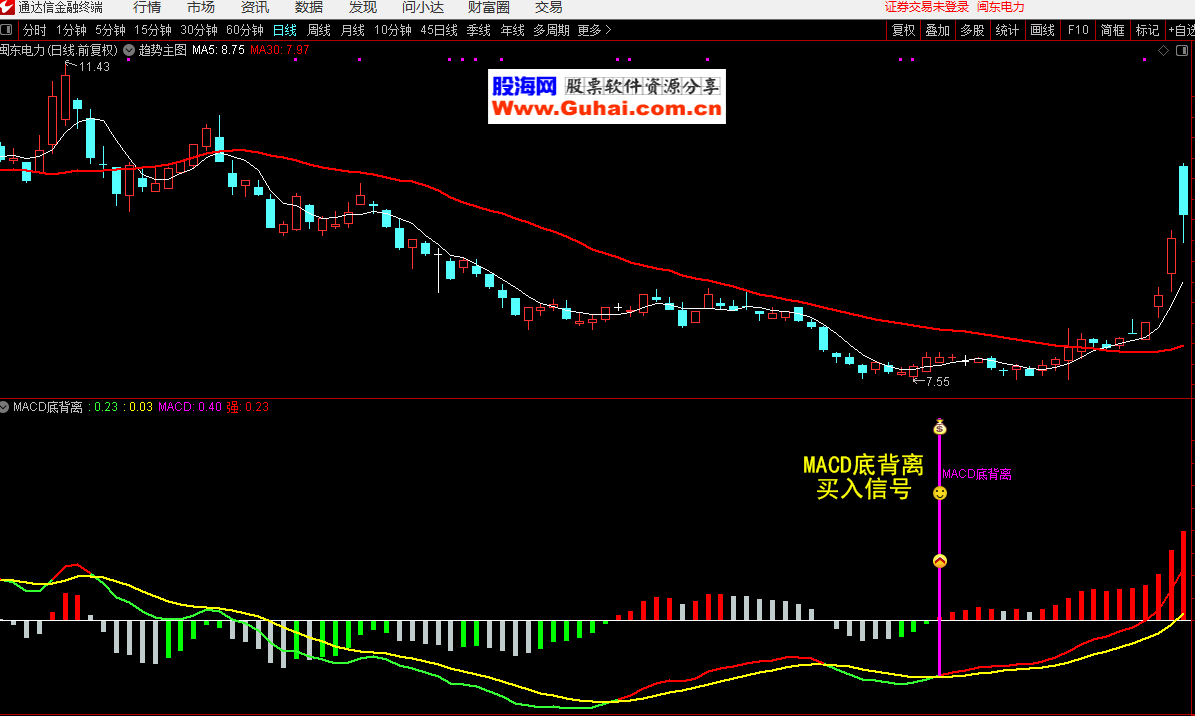Screen dimensions: 1195x716
Task: Switch to the 15分钟 period tab
Action: pos(152,31)
